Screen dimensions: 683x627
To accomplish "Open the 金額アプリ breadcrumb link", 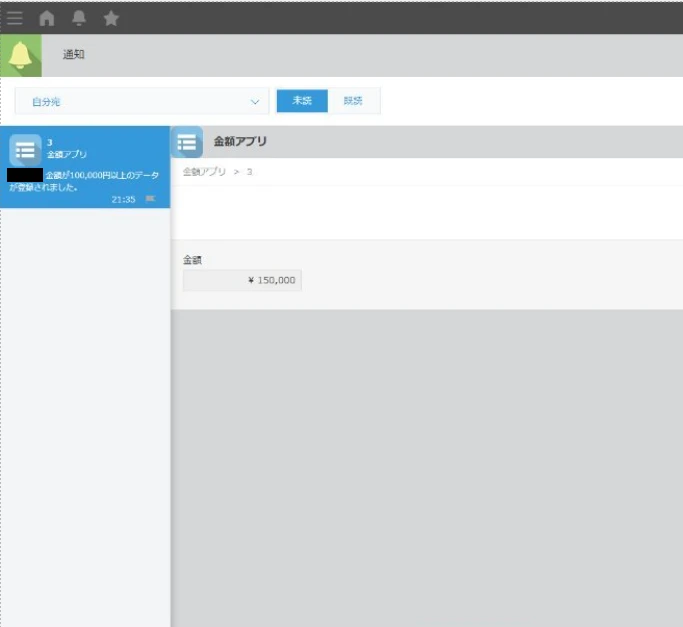I will (204, 172).
